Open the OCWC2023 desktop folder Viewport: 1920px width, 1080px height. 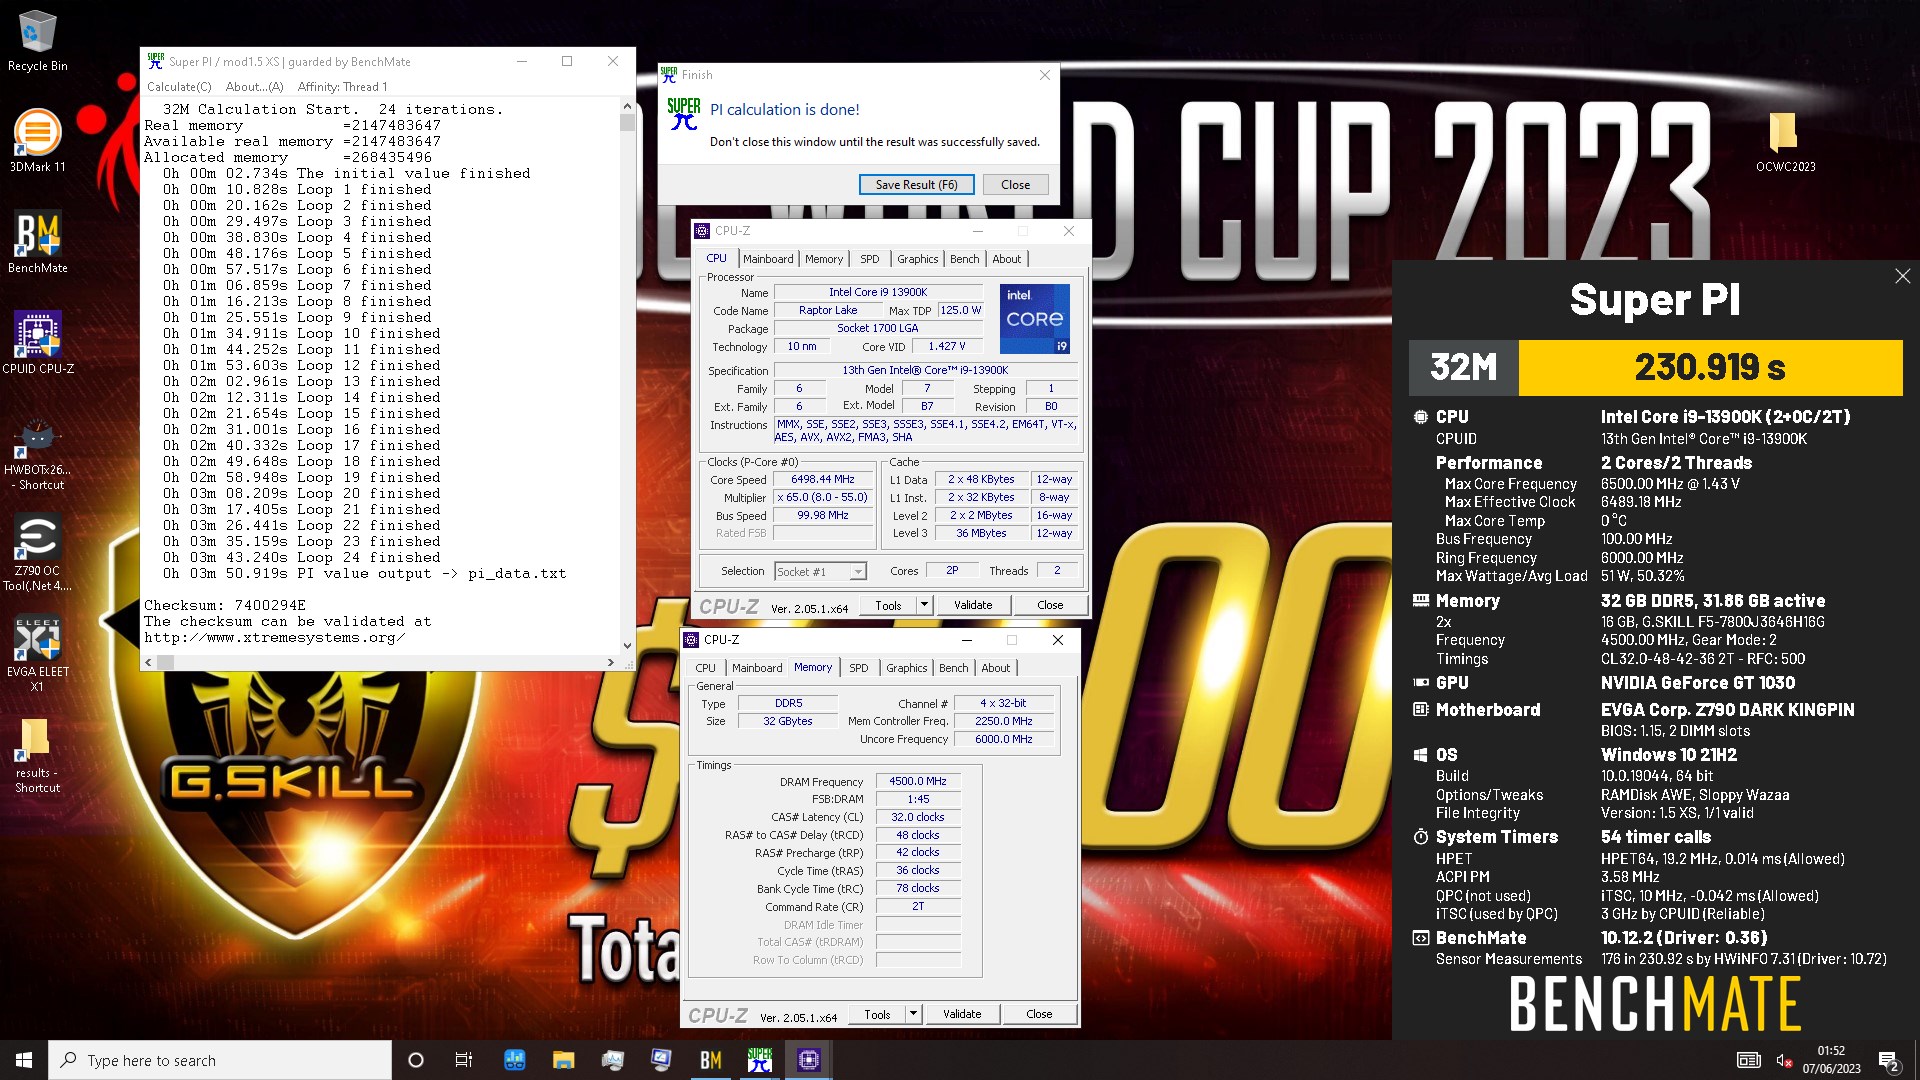point(1785,141)
